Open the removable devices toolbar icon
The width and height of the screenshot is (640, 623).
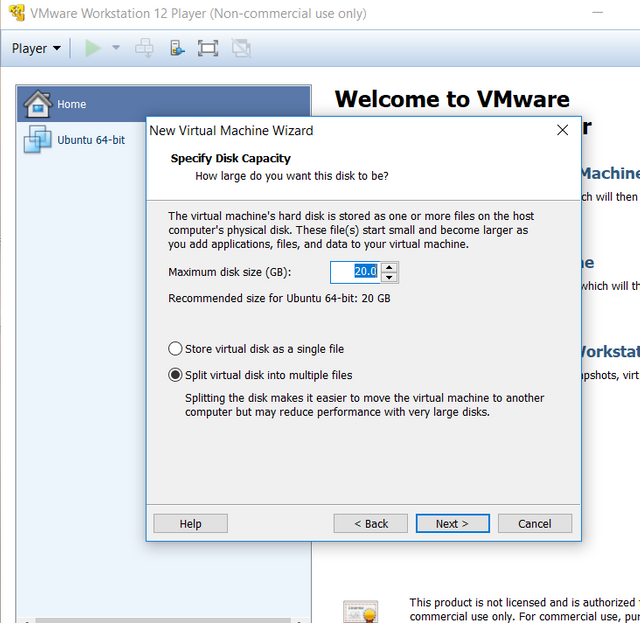pyautogui.click(x=177, y=48)
